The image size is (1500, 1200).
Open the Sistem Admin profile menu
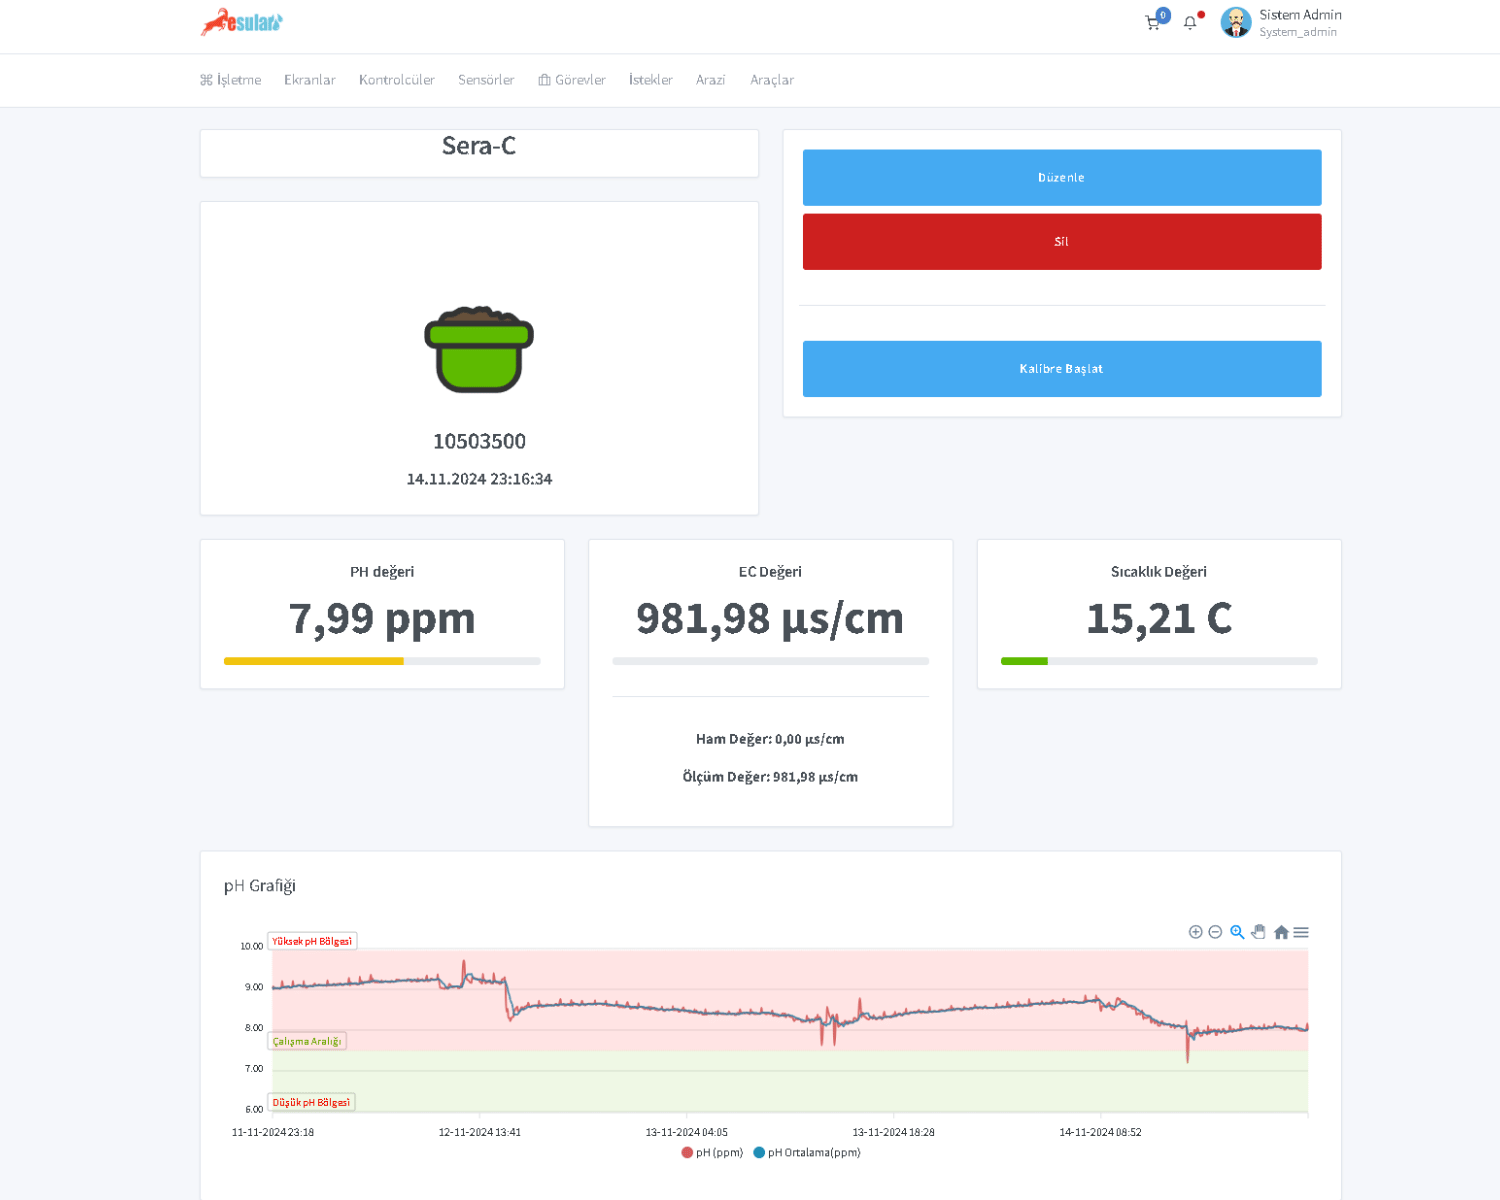click(1281, 23)
